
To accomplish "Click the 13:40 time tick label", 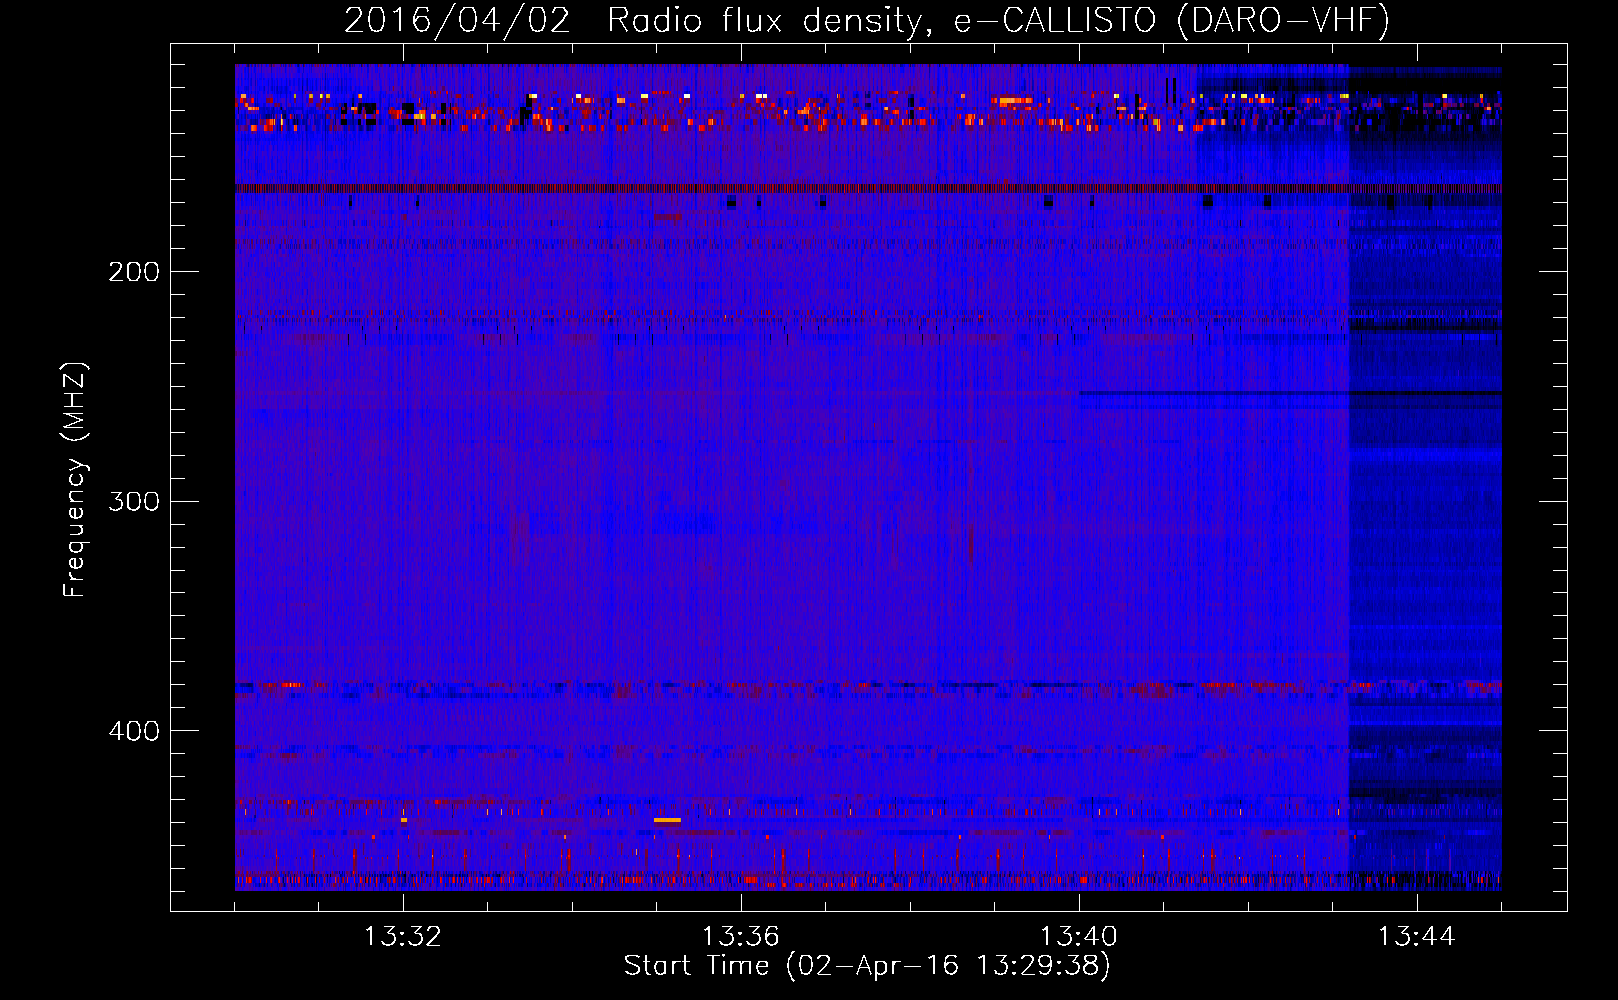I will tap(1079, 937).
